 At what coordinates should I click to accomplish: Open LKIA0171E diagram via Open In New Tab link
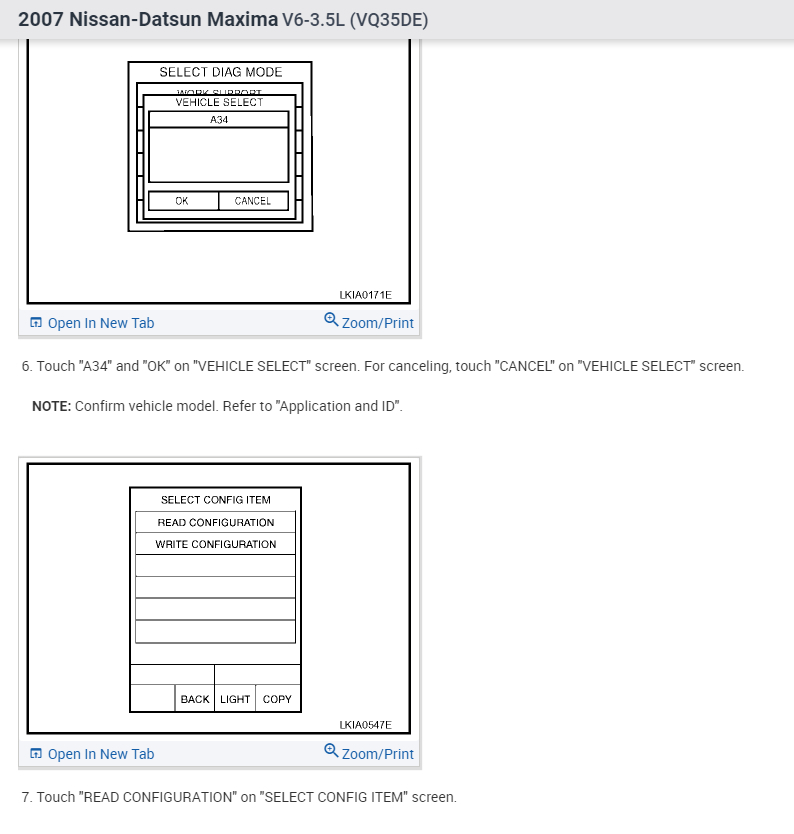pyautogui.click(x=101, y=323)
